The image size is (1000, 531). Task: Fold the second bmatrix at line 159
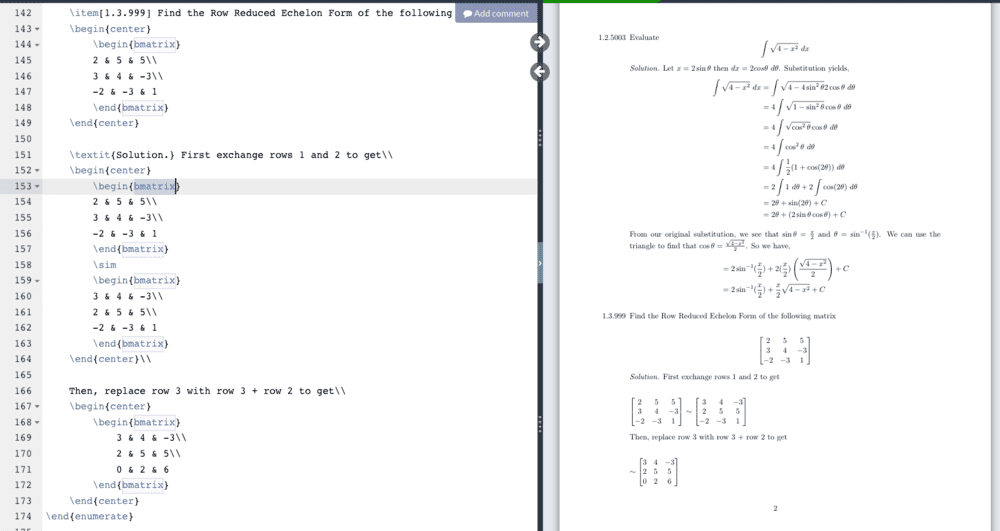click(37, 281)
